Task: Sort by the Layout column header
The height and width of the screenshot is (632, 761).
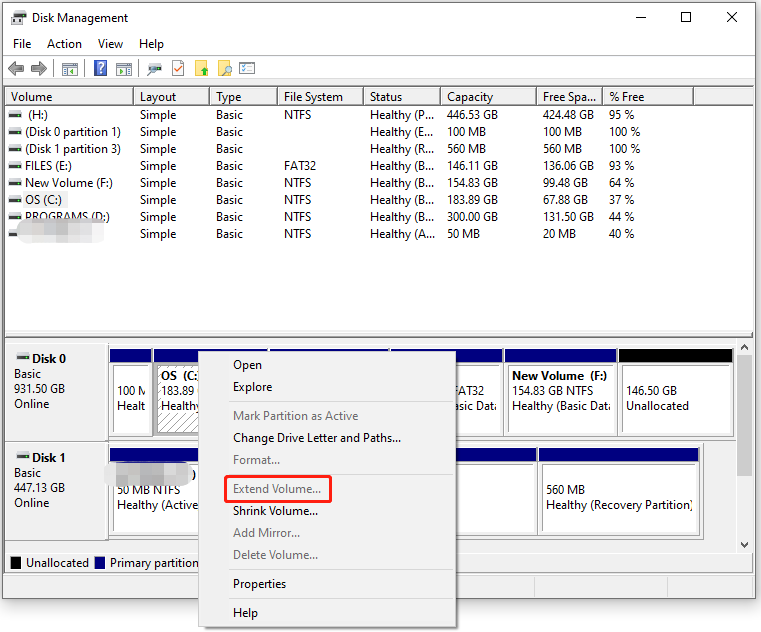Action: coord(171,97)
